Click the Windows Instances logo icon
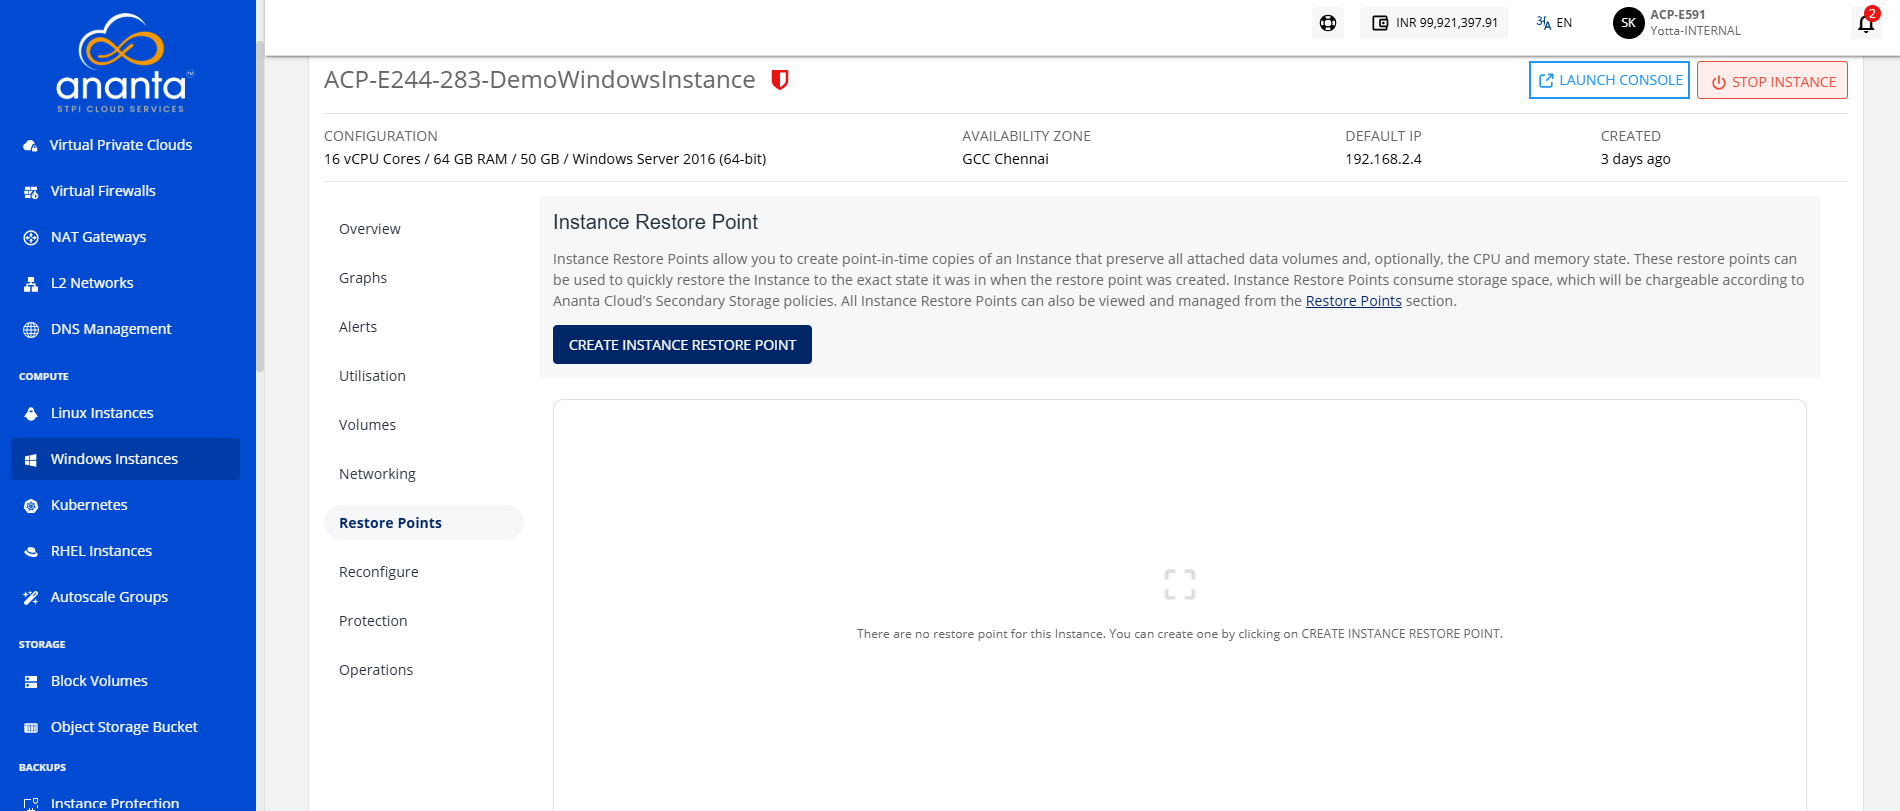1900x811 pixels. click(x=31, y=459)
